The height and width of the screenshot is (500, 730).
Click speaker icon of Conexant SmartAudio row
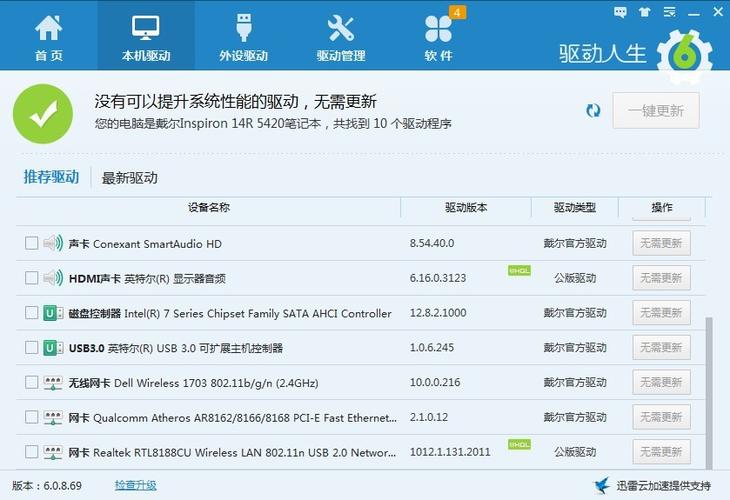(53, 243)
